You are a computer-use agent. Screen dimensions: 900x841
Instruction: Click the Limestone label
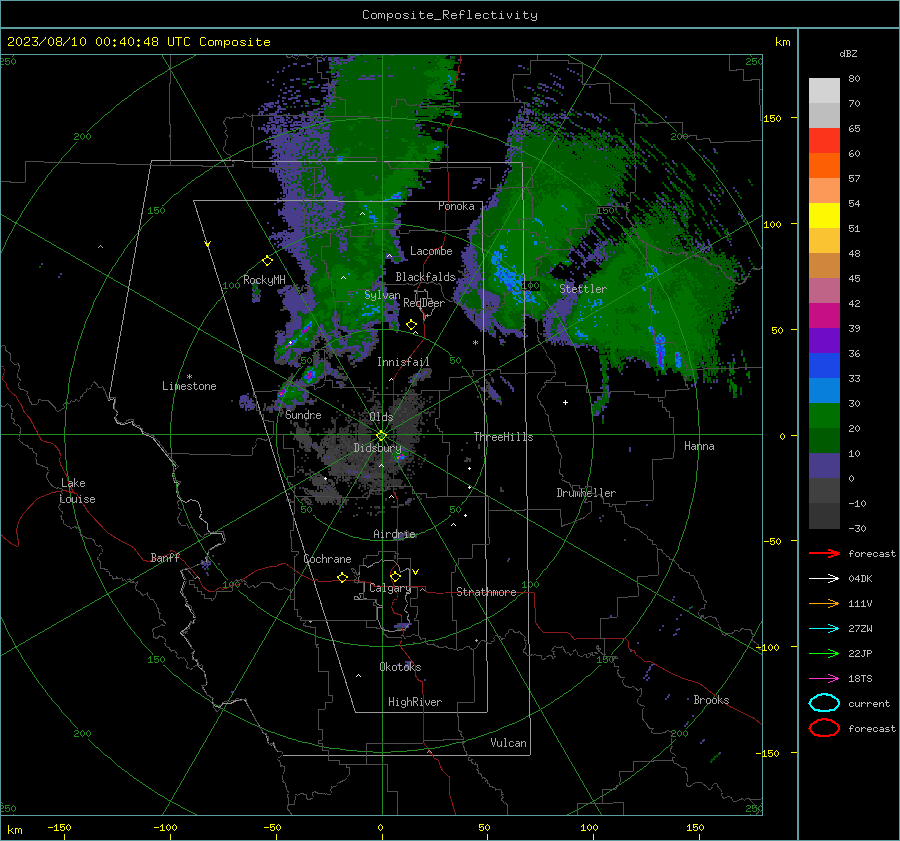tap(189, 386)
